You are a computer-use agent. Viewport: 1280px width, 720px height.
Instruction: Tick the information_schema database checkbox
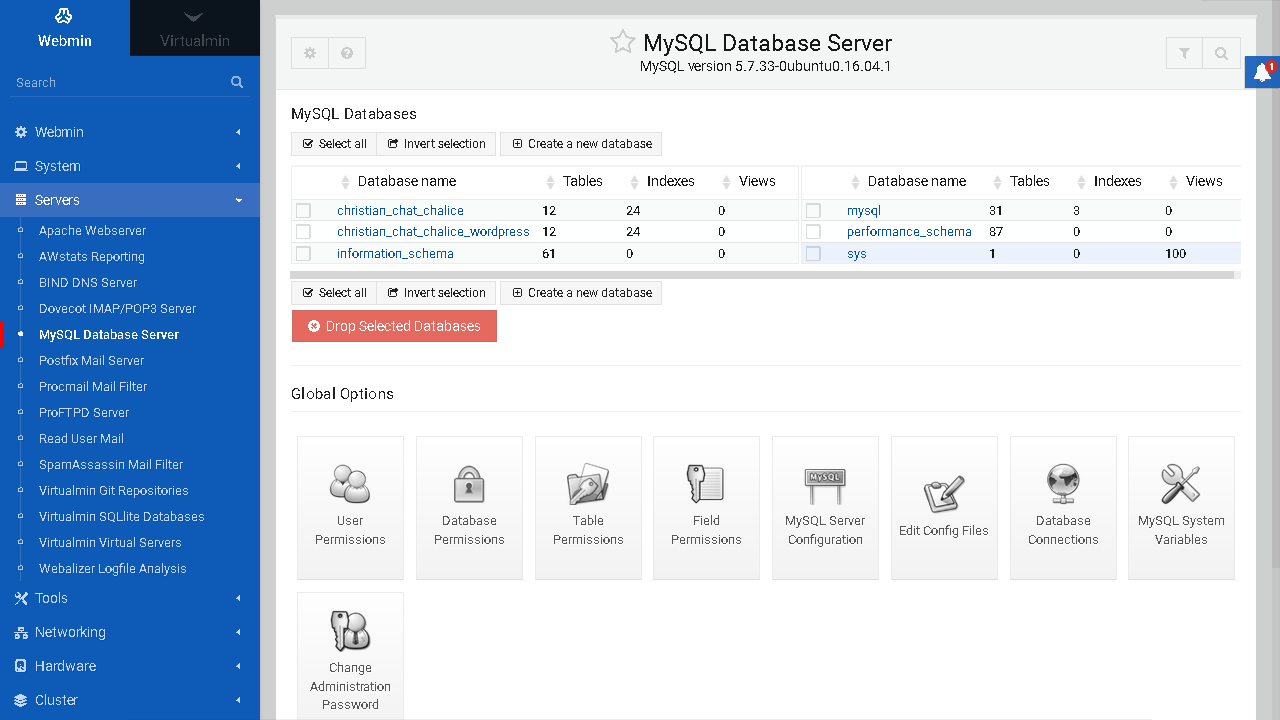(304, 254)
